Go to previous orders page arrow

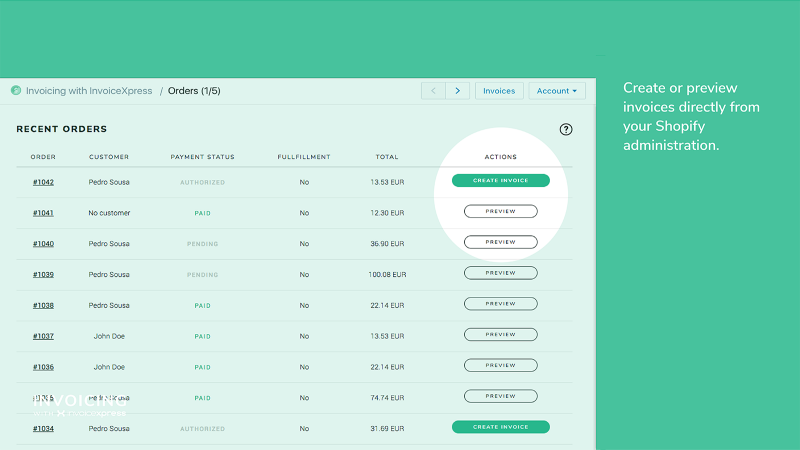click(433, 91)
